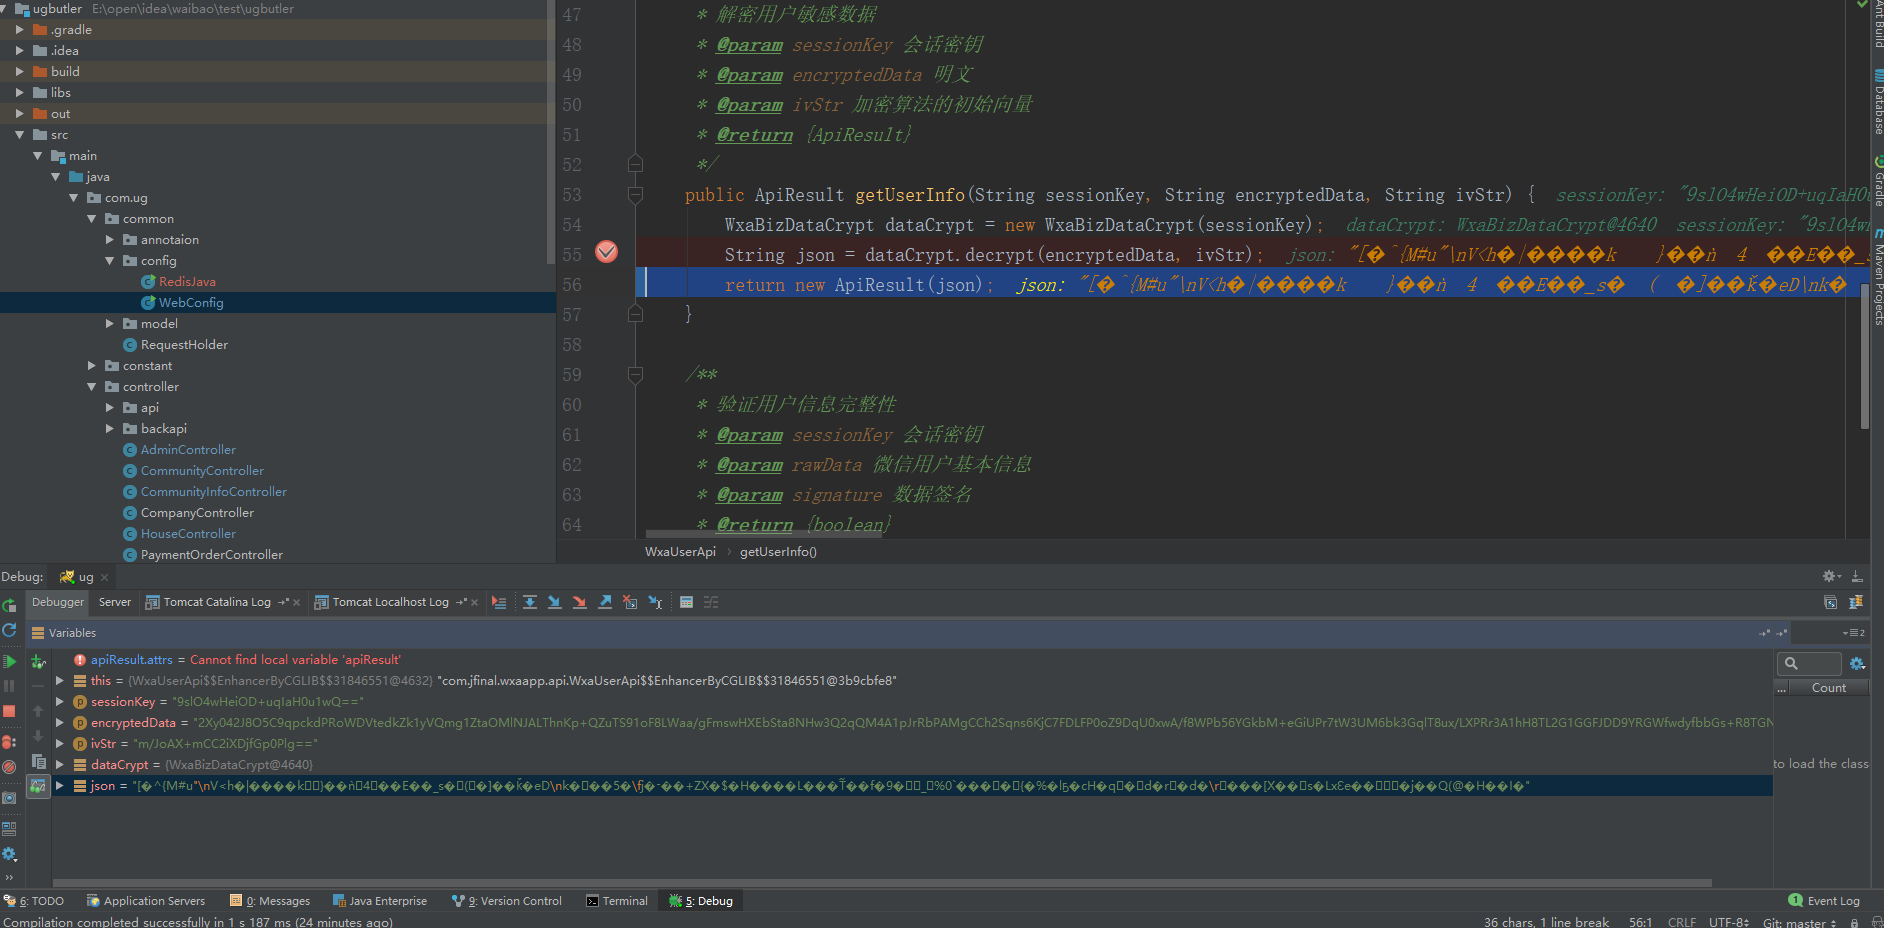Click Run to Cursor icon
Viewport: 1884px width, 928px height.
[655, 602]
